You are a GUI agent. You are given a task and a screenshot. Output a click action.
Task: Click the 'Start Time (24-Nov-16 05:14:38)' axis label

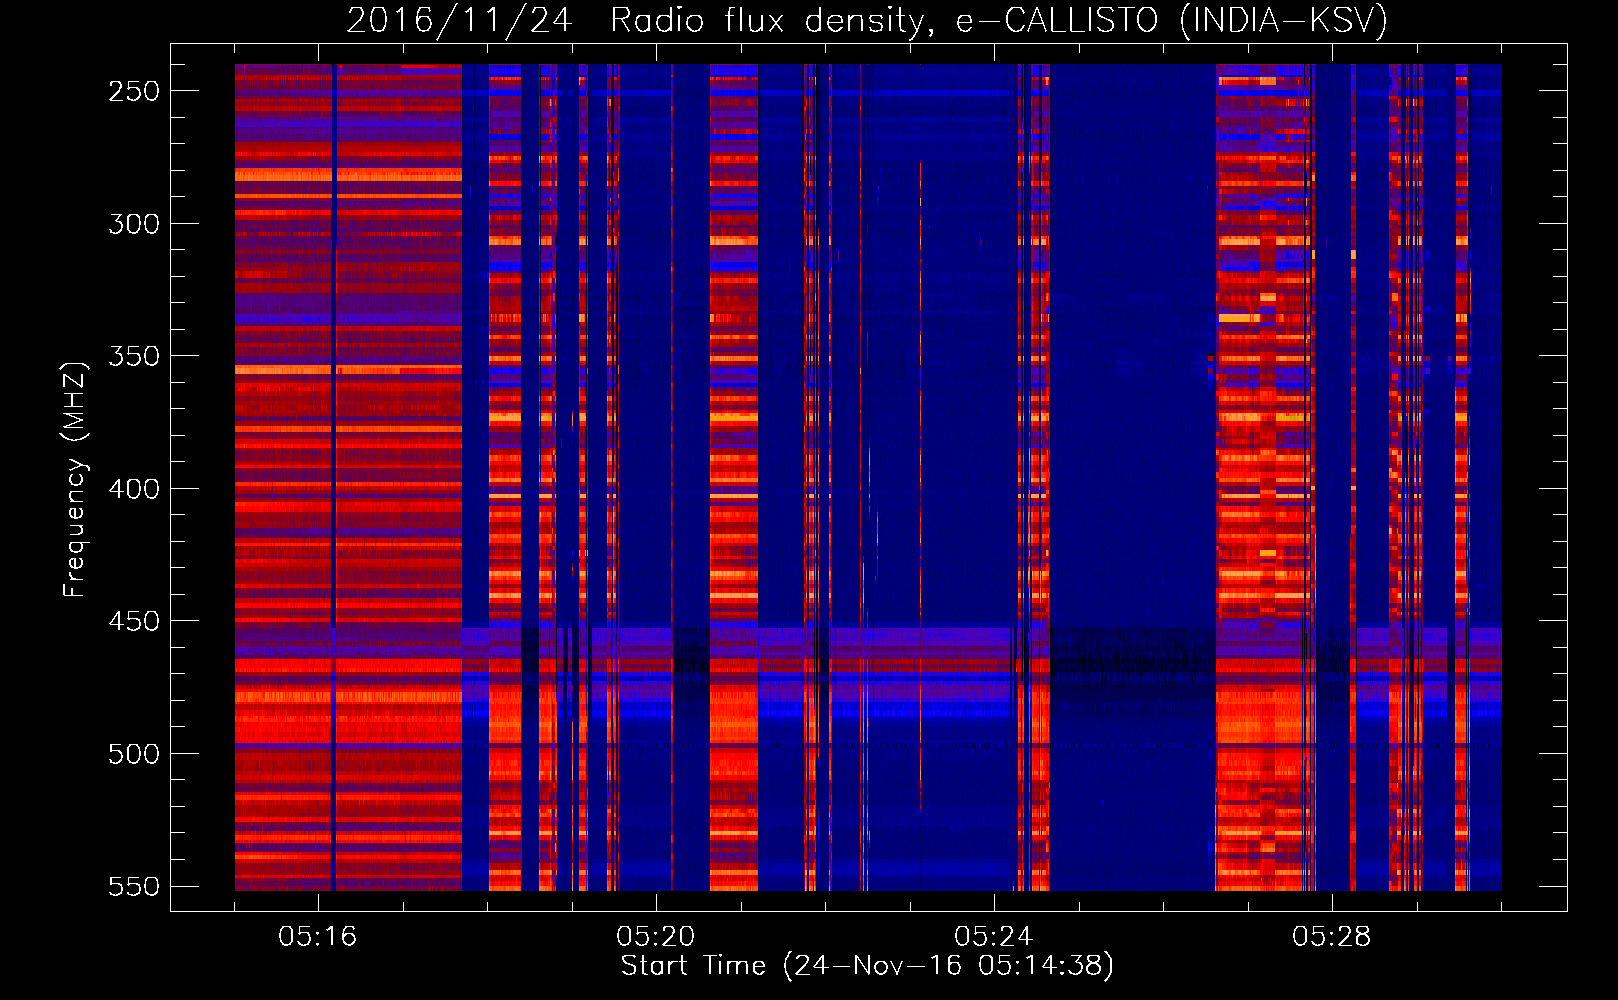click(x=867, y=966)
